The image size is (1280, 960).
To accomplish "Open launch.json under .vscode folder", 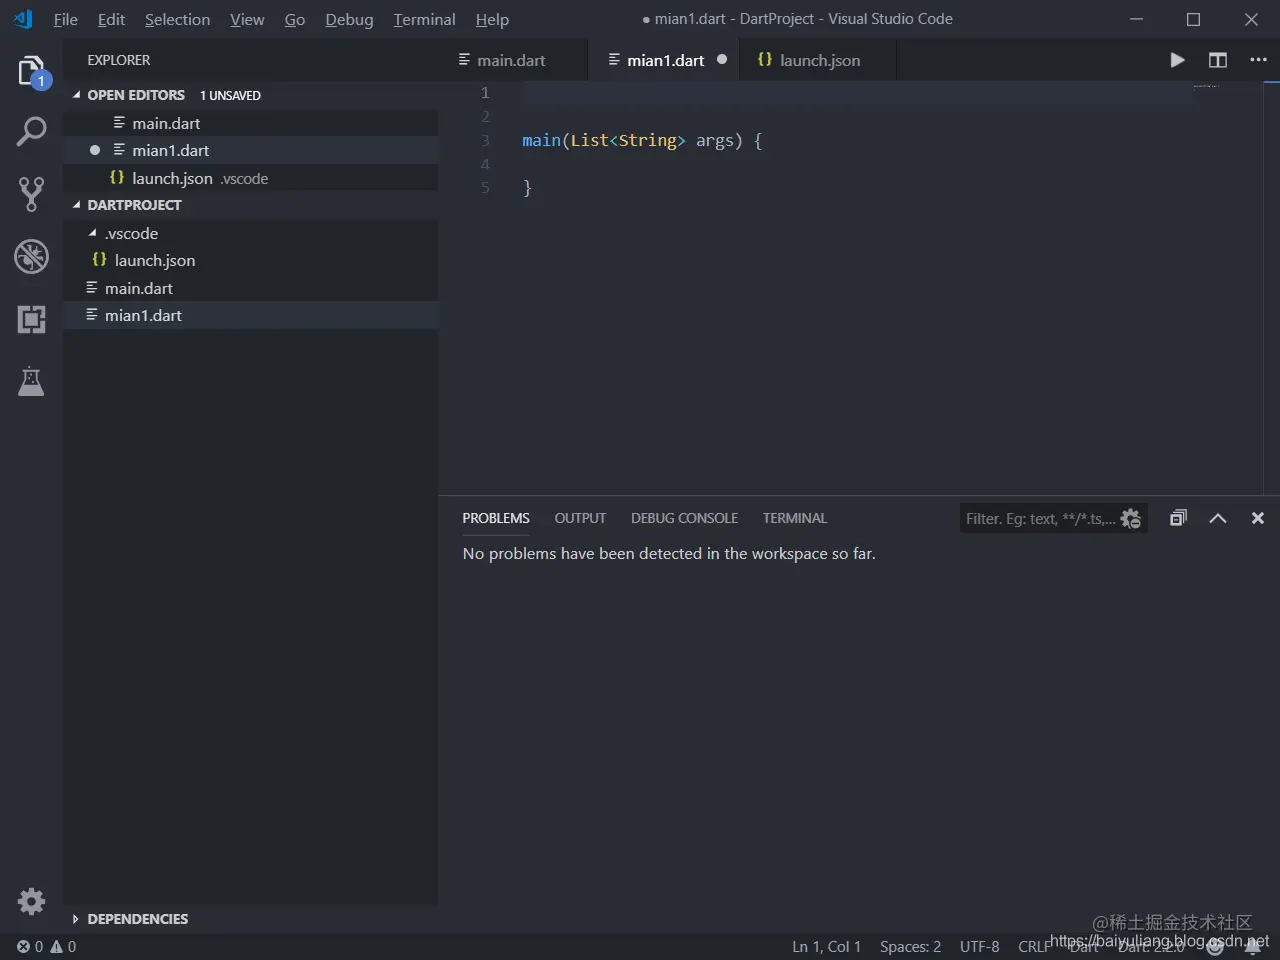I will coord(251,260).
